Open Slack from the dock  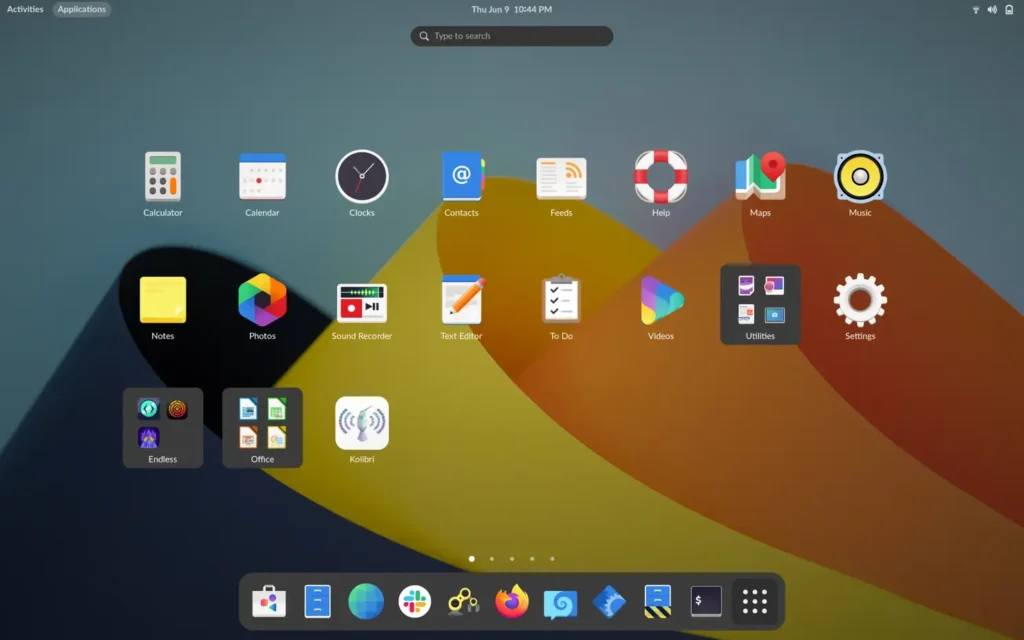pyautogui.click(x=415, y=601)
